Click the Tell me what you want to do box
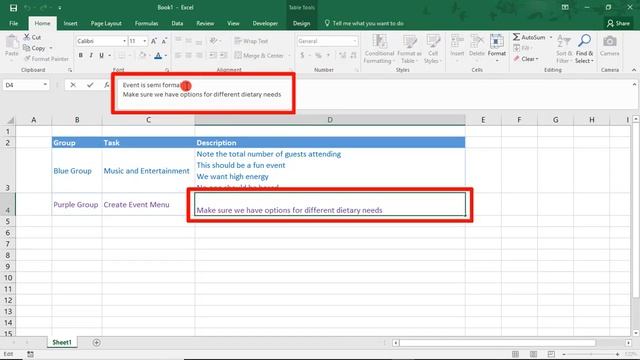 (364, 23)
